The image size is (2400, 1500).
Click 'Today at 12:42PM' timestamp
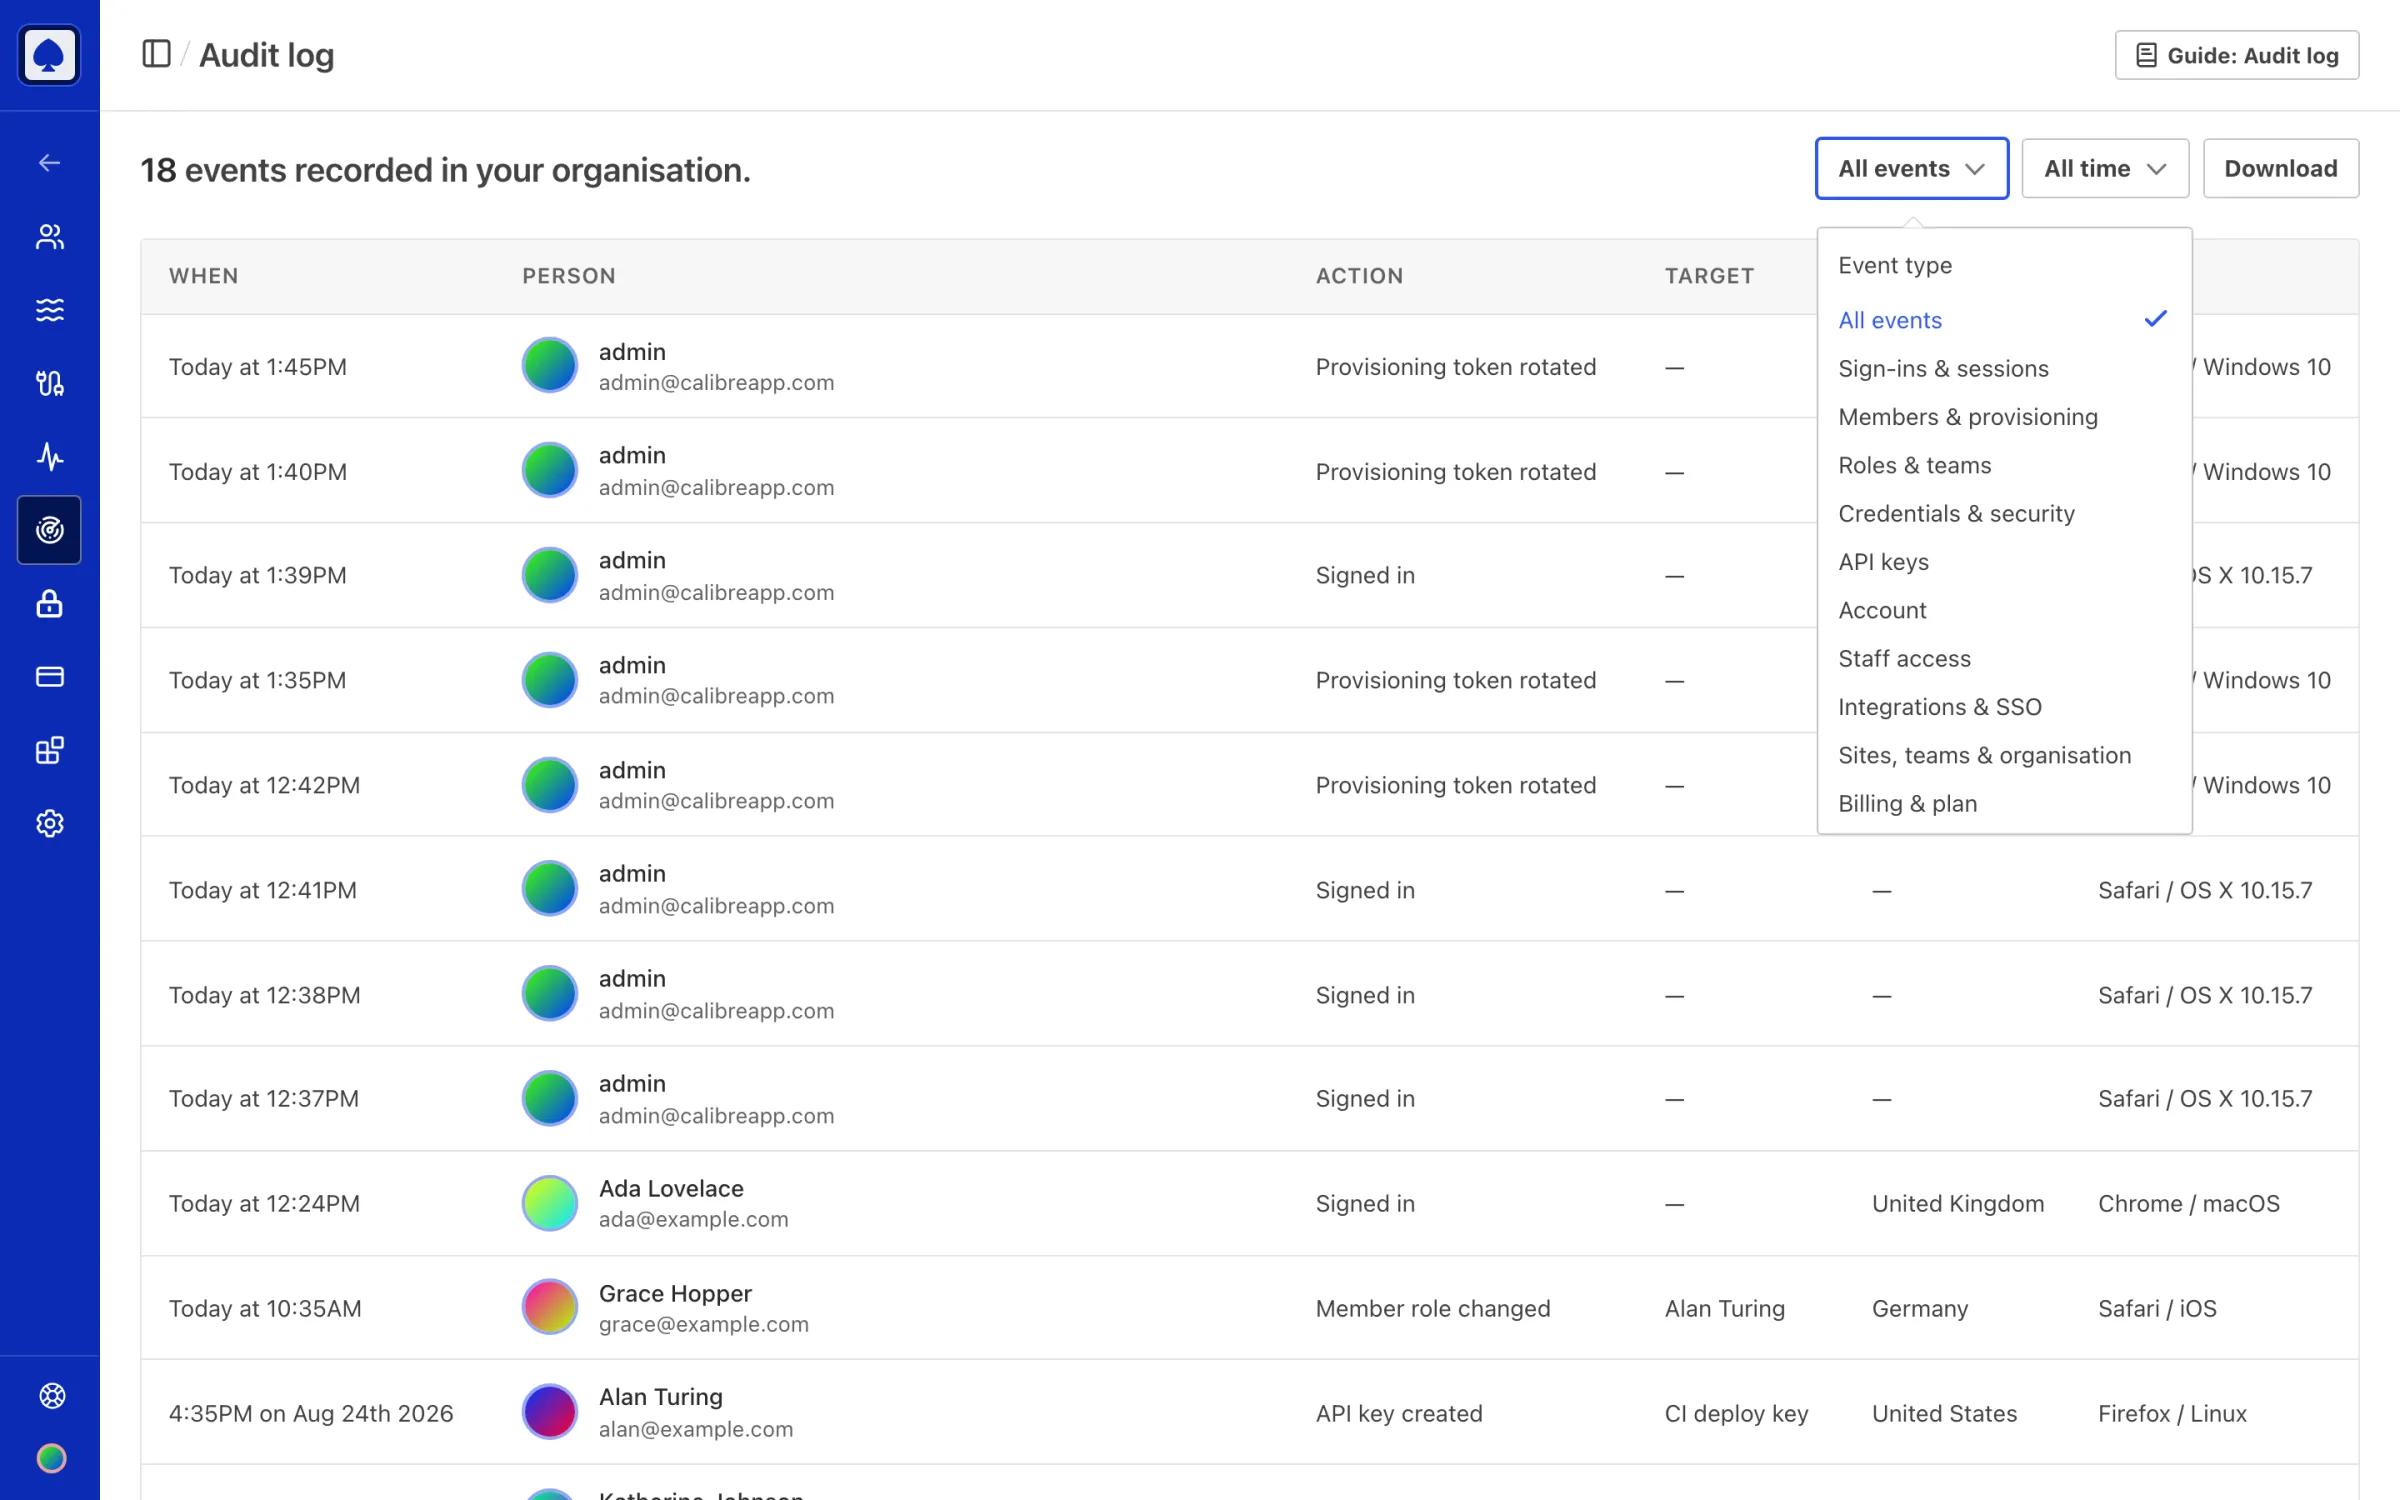click(264, 785)
